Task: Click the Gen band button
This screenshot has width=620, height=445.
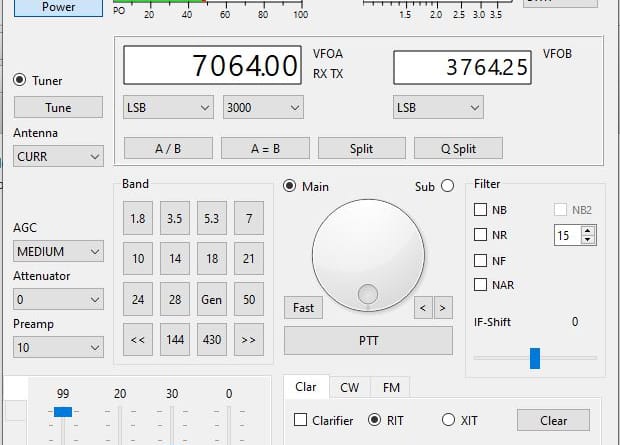Action: (x=212, y=299)
